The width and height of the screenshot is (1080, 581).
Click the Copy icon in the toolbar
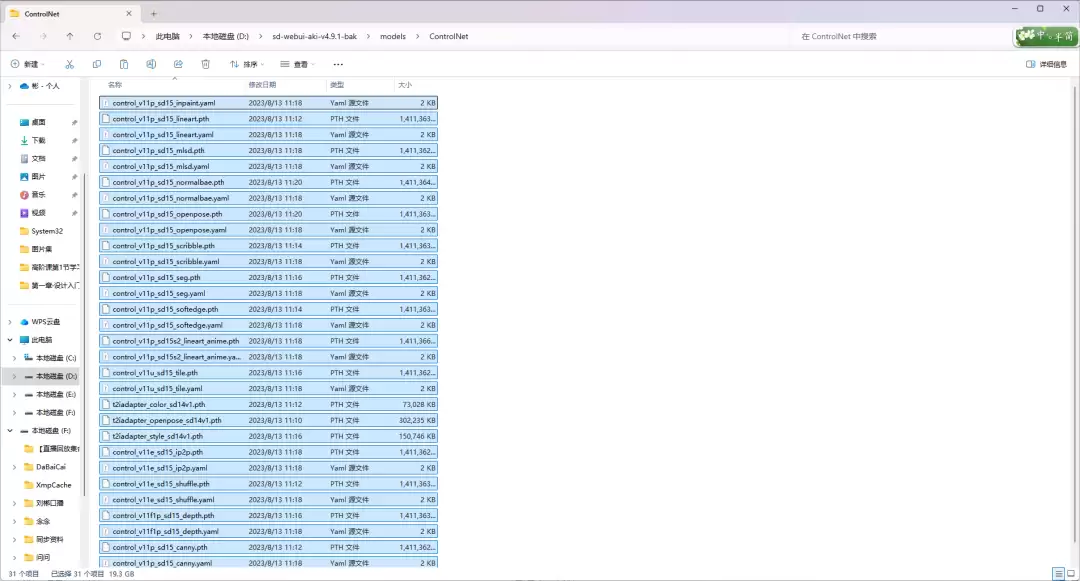(x=97, y=64)
